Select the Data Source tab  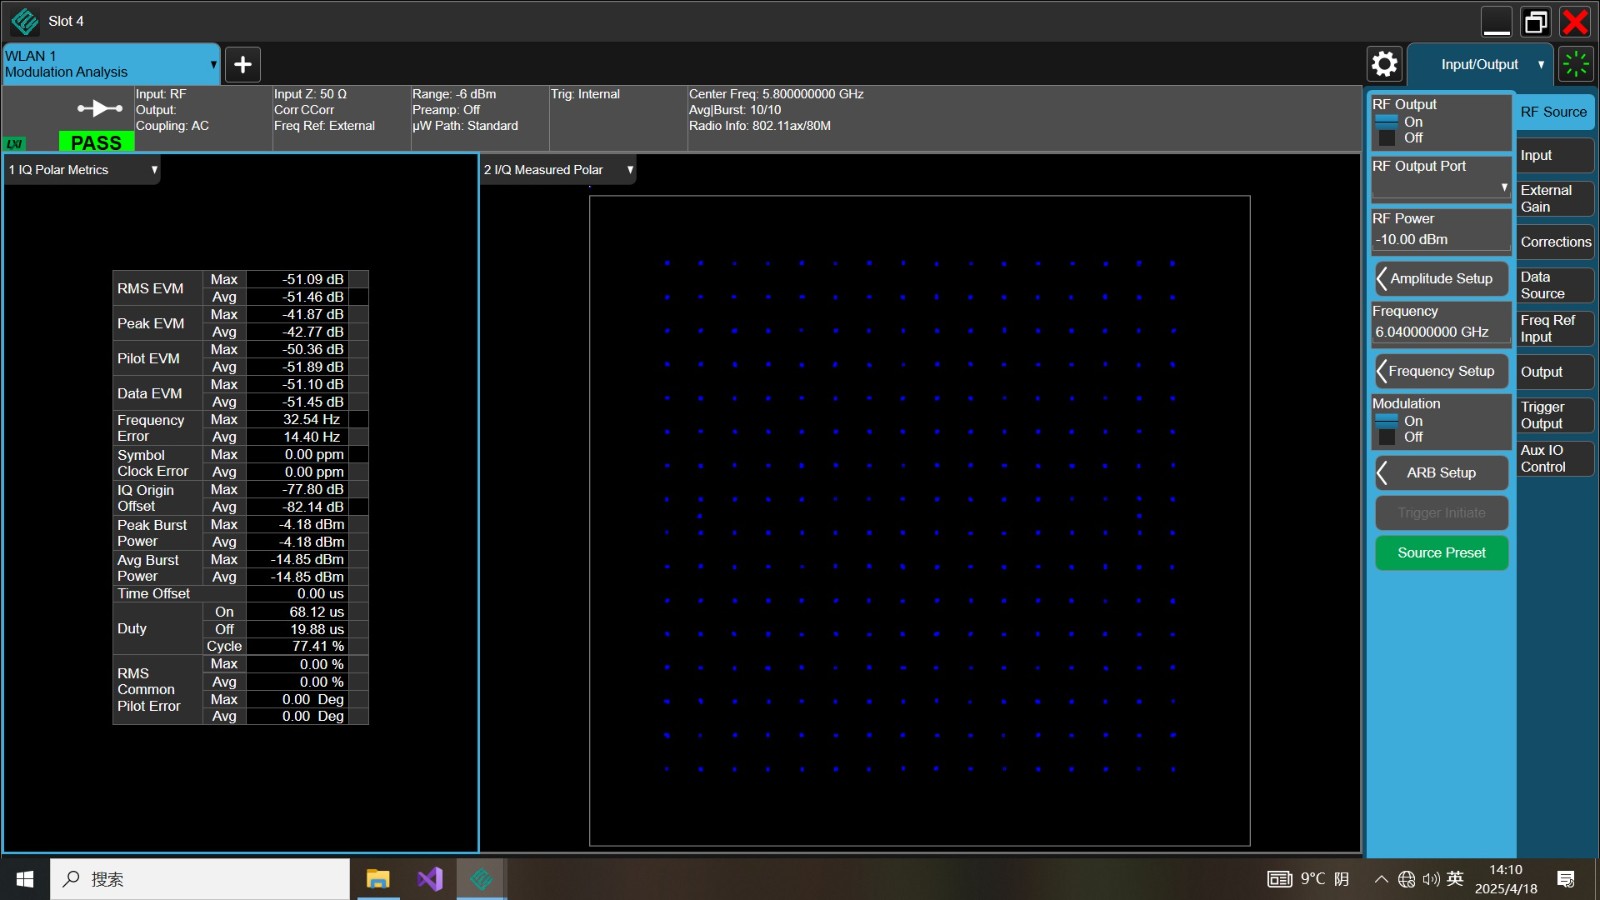[1555, 285]
